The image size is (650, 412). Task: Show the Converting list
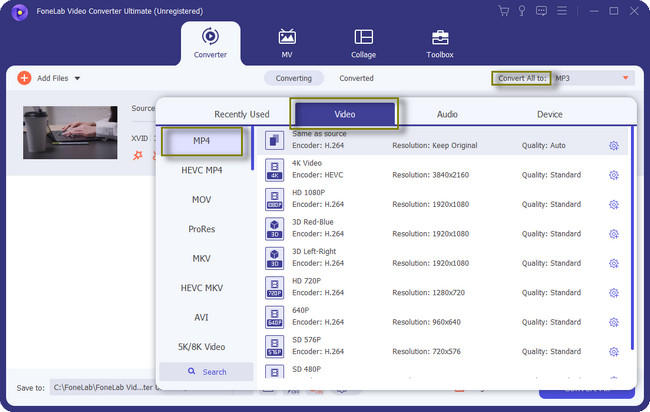pyautogui.click(x=293, y=78)
